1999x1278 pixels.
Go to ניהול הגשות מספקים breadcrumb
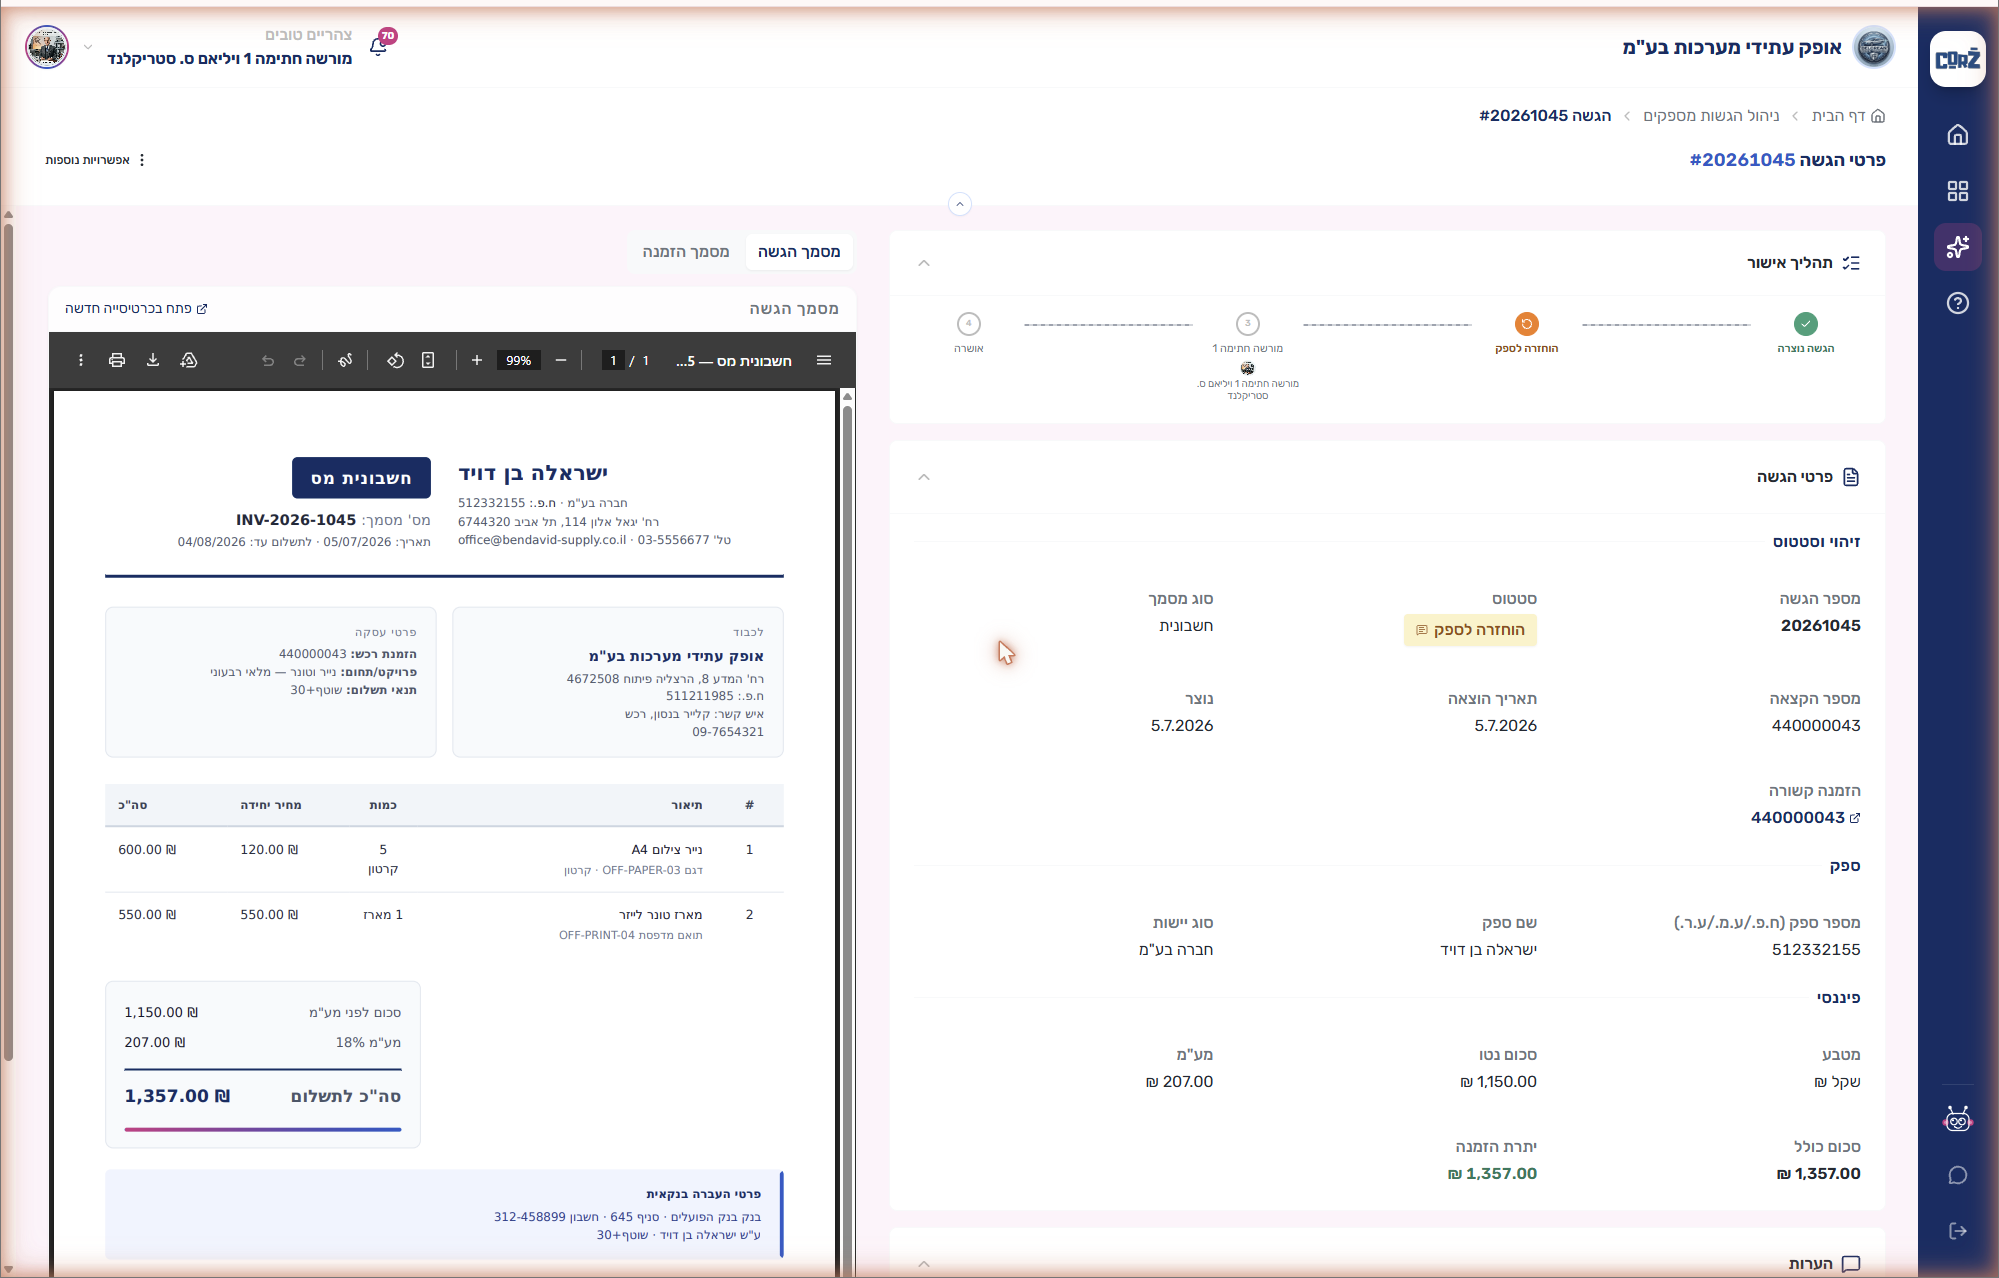[1711, 116]
